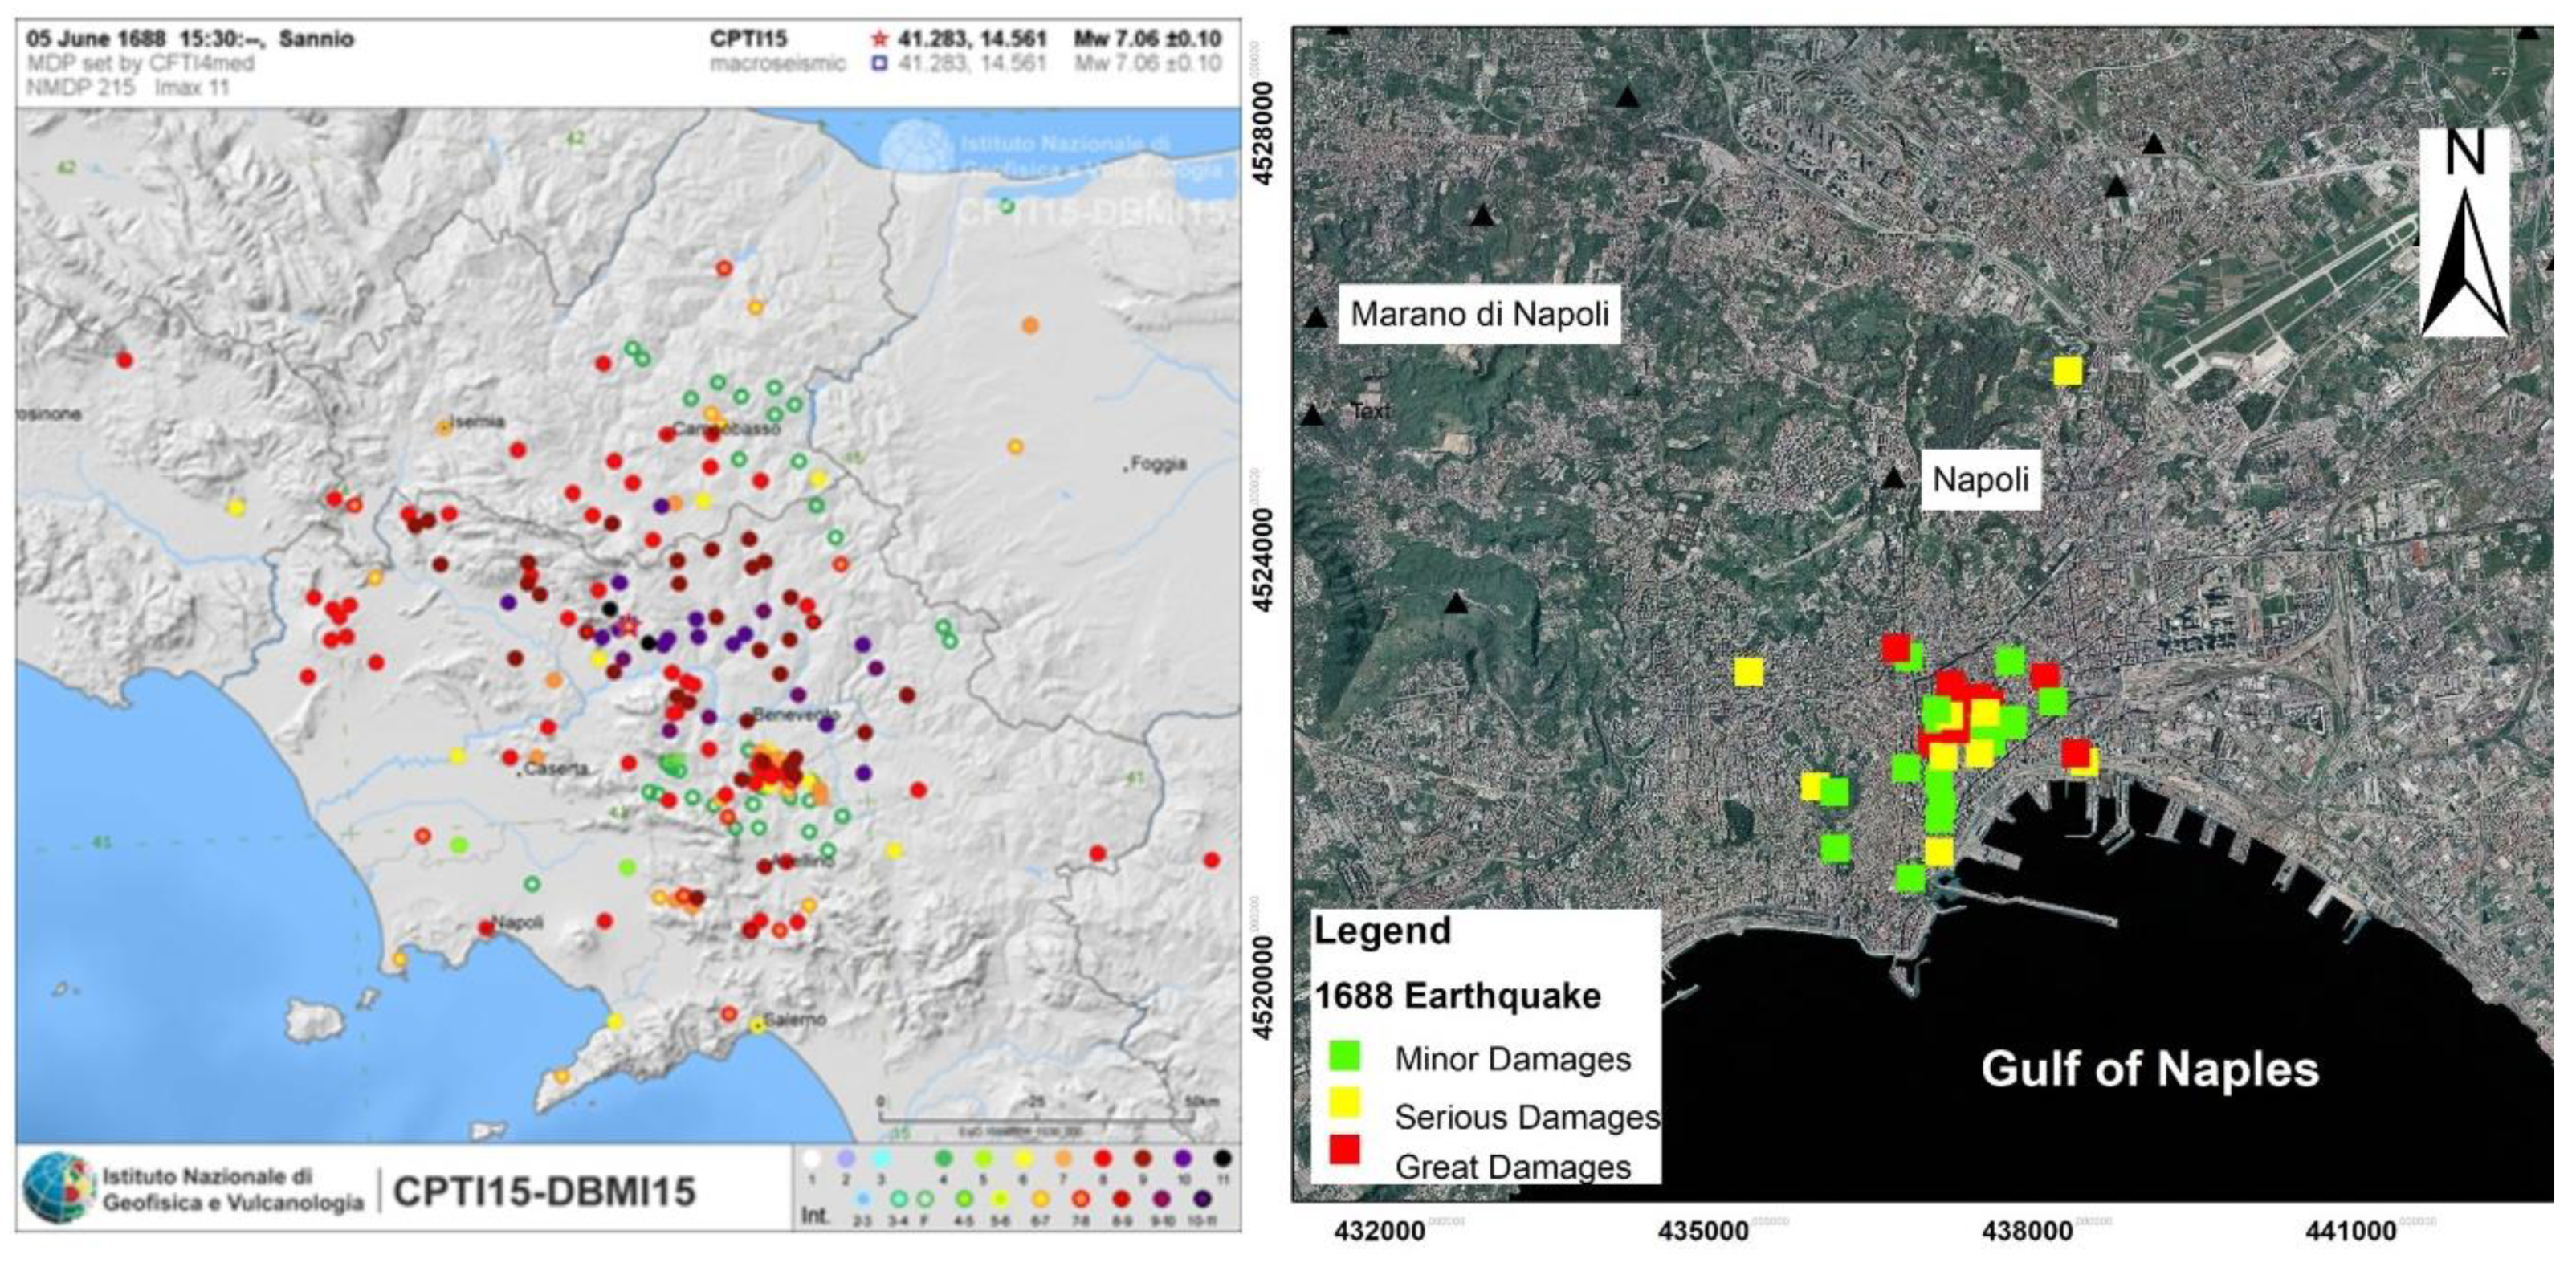Click the yellow damage square near airport

2067,372
